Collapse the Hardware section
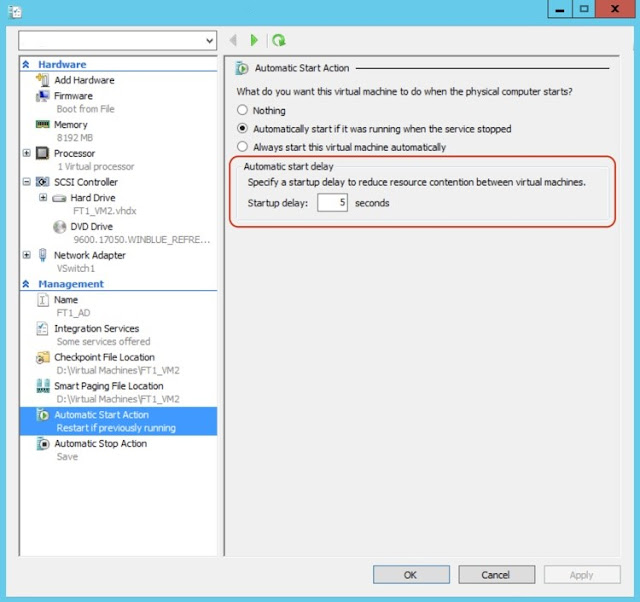 coord(26,64)
